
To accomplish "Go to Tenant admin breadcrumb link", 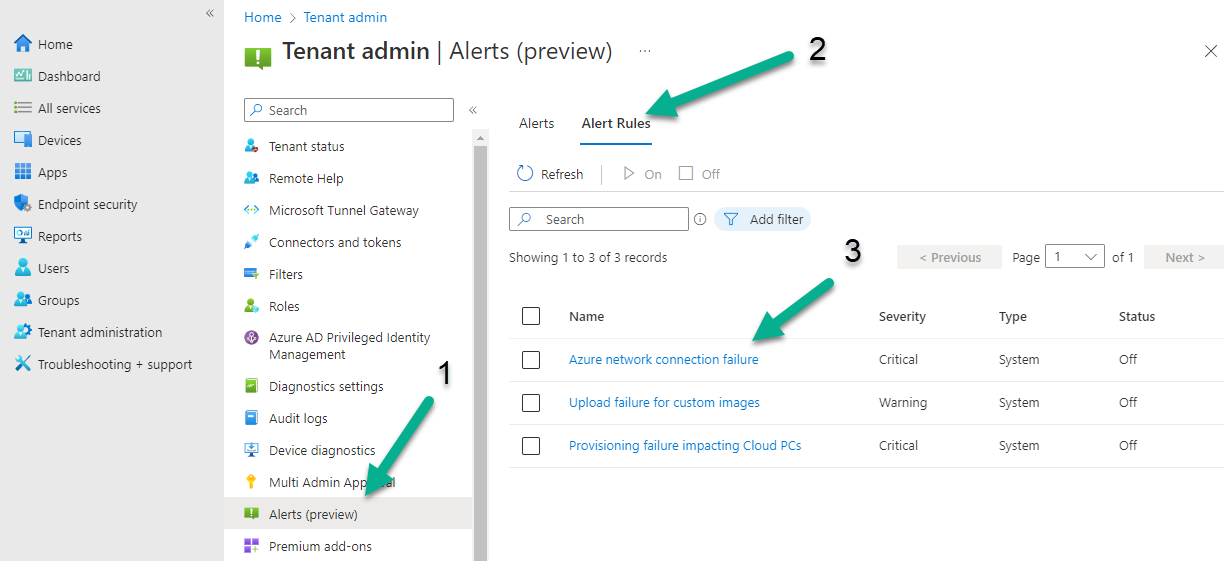I will [346, 17].
